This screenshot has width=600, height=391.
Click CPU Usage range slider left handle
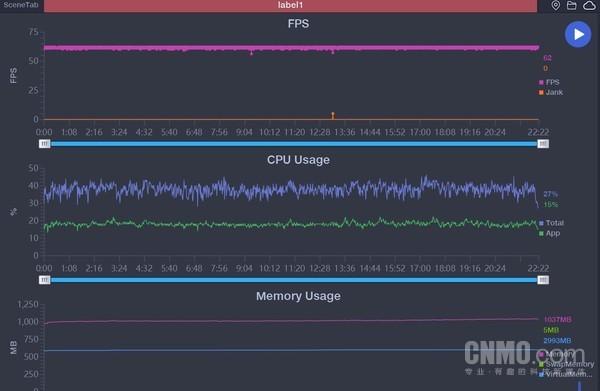coord(45,280)
